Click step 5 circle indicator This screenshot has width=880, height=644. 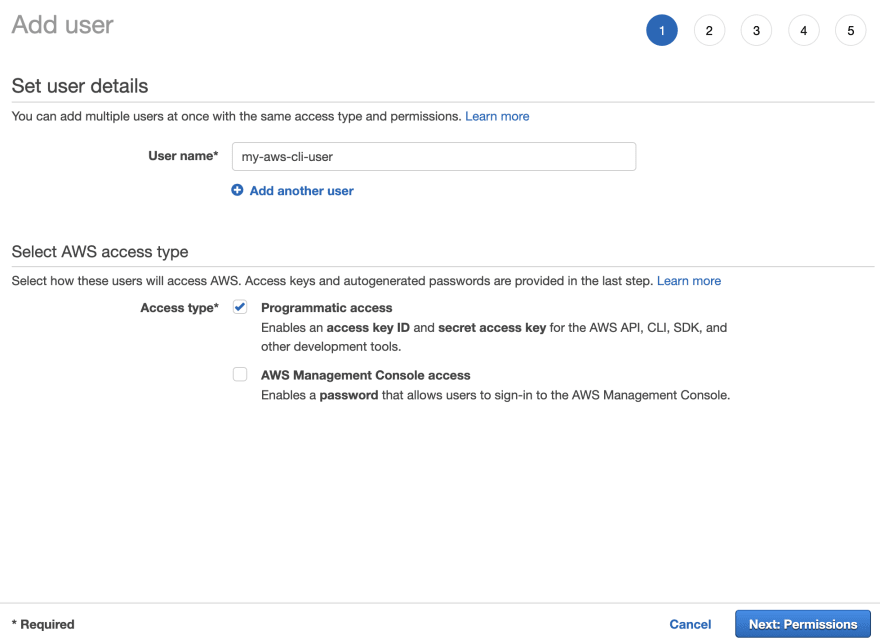[x=851, y=30]
